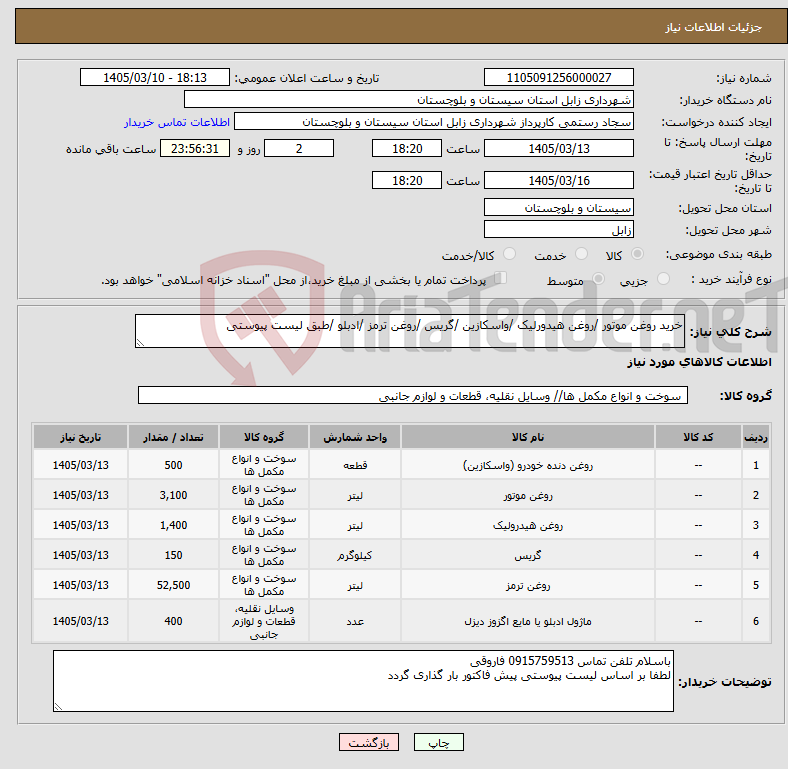Click the remaining days field showing 2

click(299, 148)
